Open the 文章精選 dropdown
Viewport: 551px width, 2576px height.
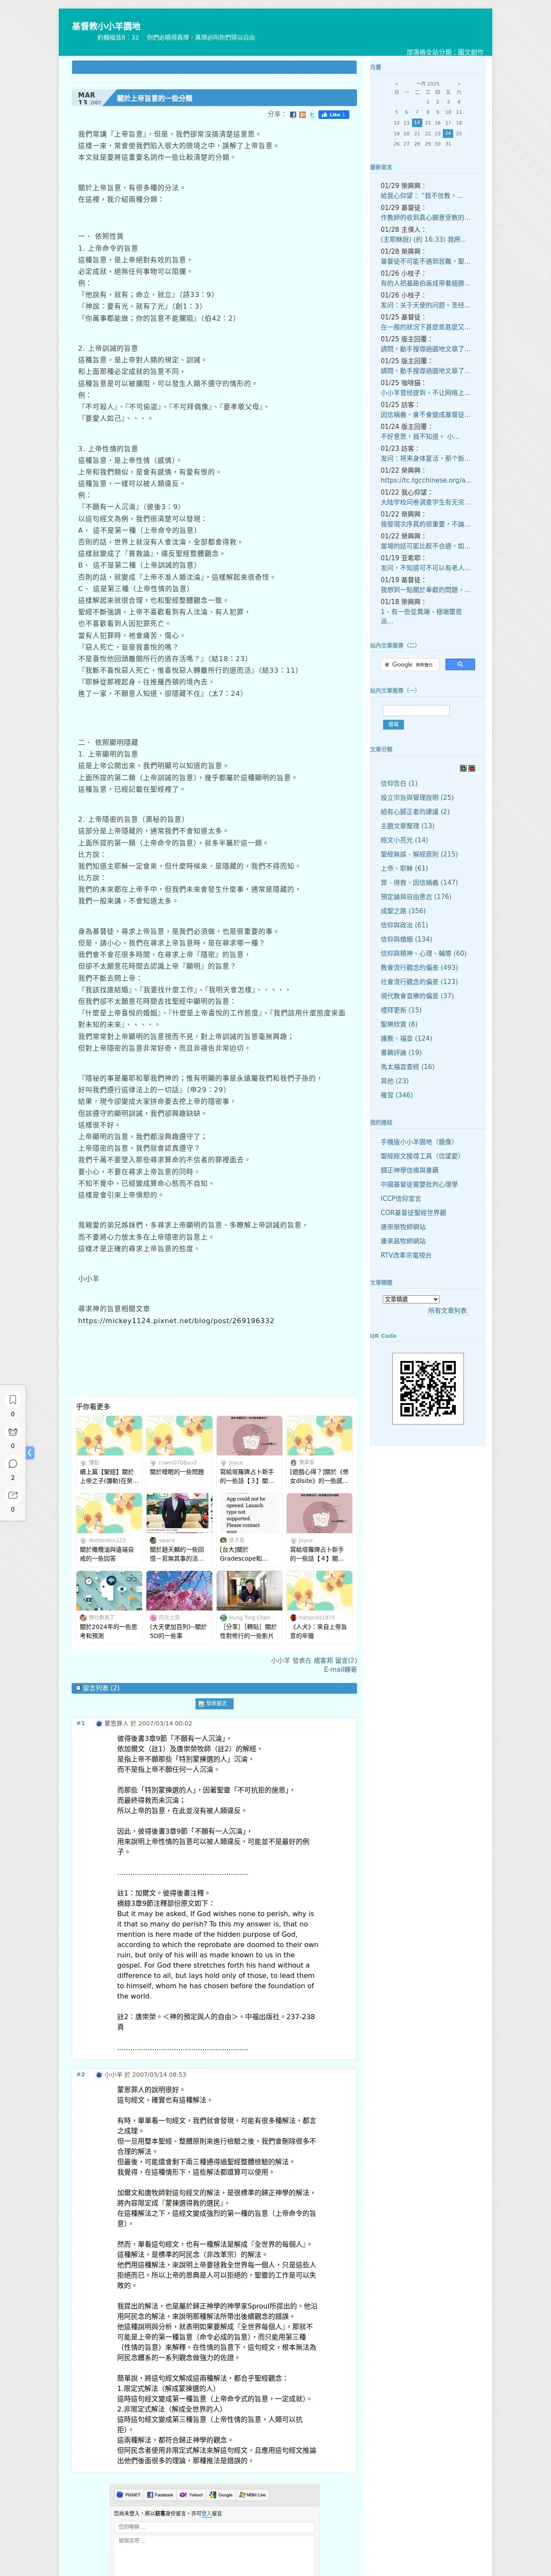pos(411,1299)
